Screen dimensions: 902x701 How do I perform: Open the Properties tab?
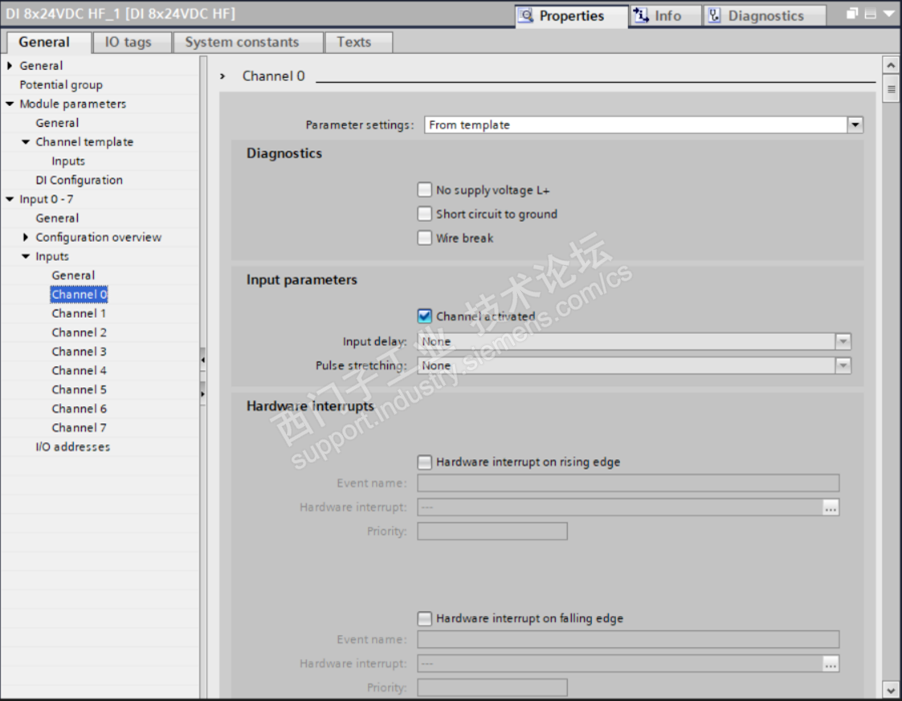pos(570,16)
